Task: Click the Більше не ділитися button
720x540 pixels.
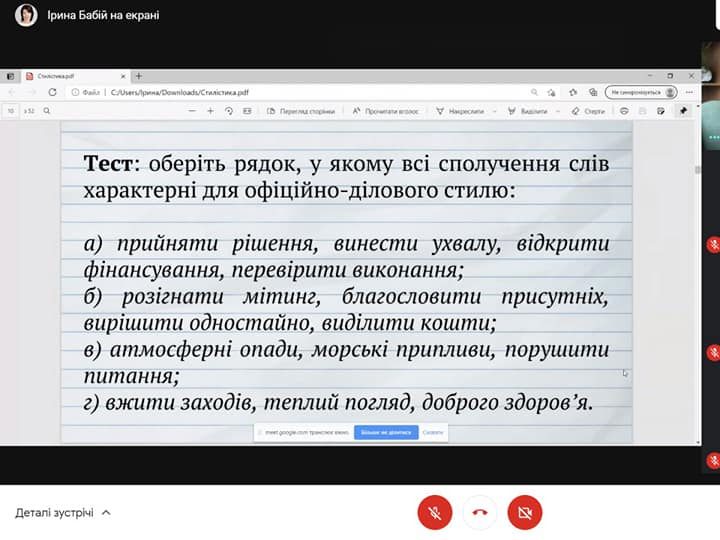Action: tap(386, 433)
